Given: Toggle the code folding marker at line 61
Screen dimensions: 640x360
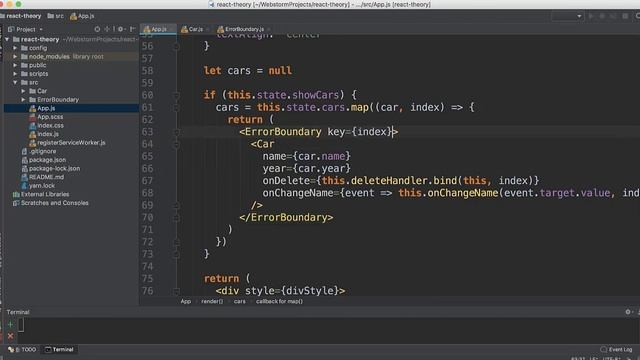Looking at the screenshot, I should point(176,107).
